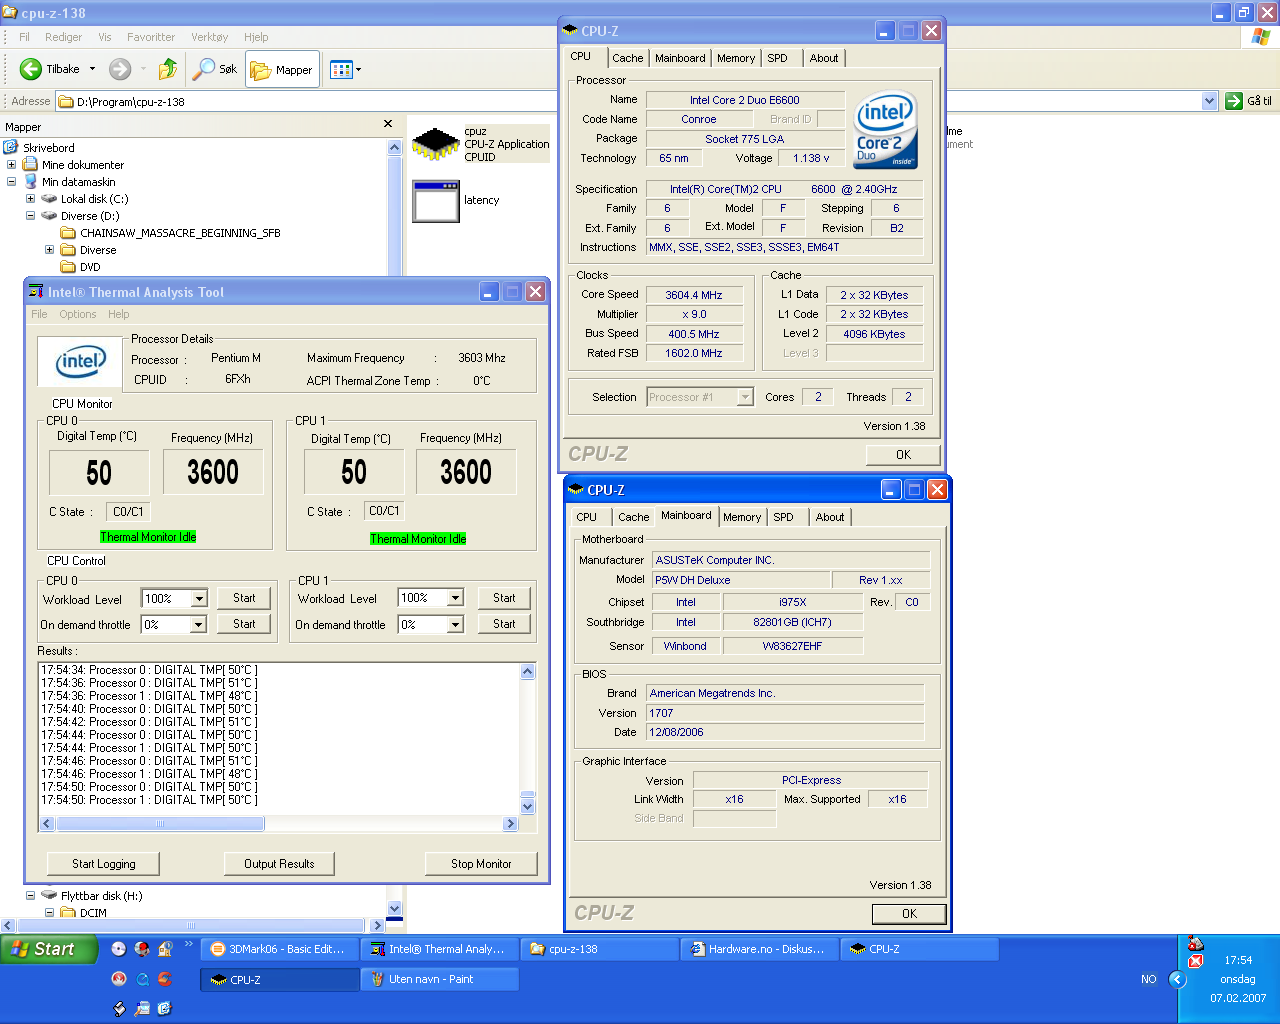Click the Gå til go button
Screen dimensions: 1280x1024
click(1249, 101)
